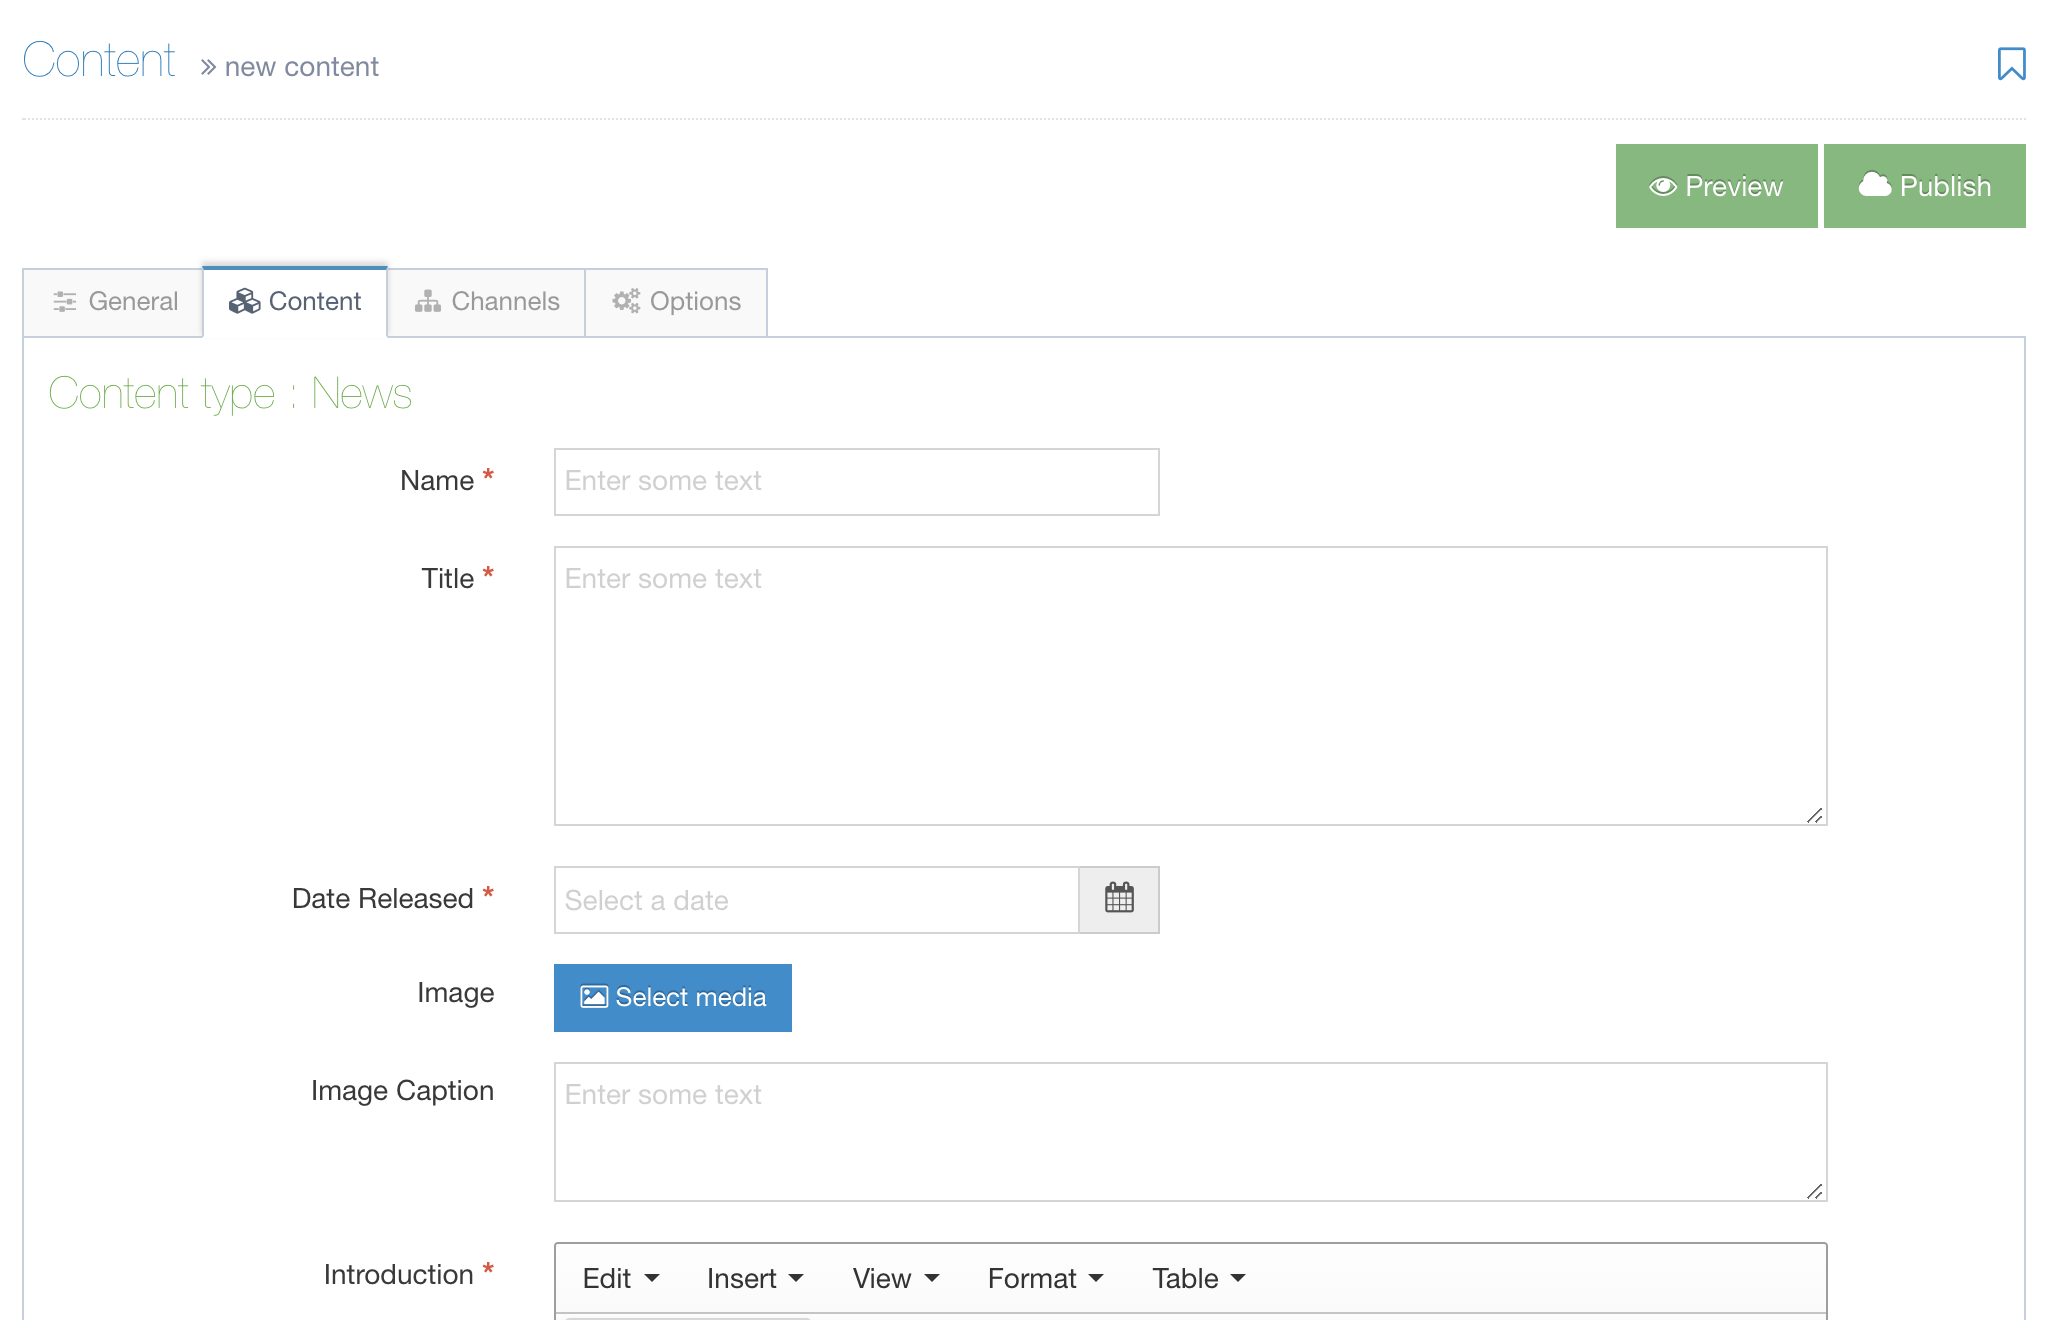Screen dimensions: 2048x1320
Task: Switch to the General tab
Action: [x=114, y=301]
